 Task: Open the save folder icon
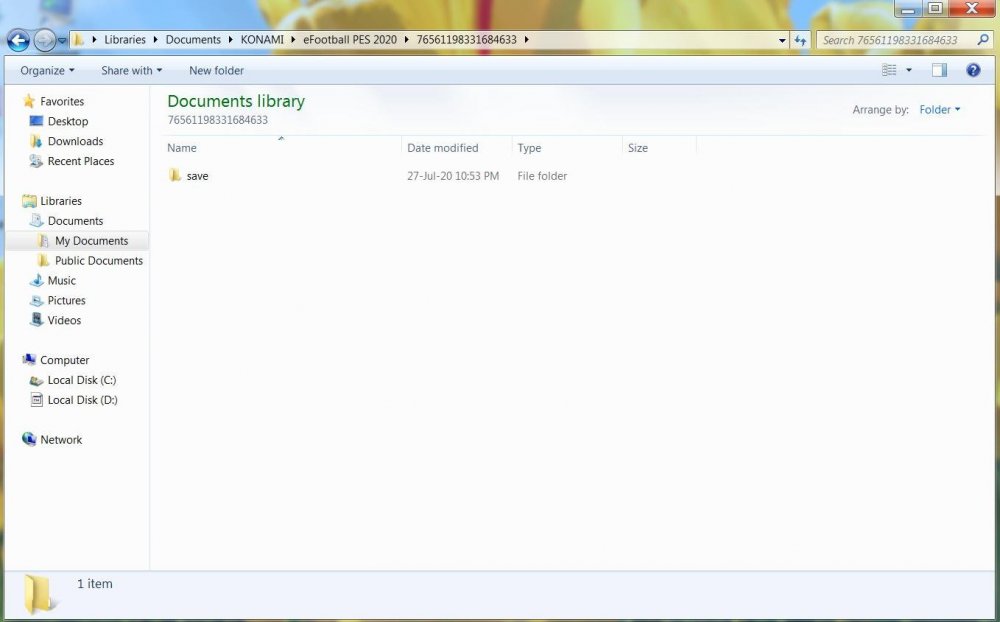point(175,176)
